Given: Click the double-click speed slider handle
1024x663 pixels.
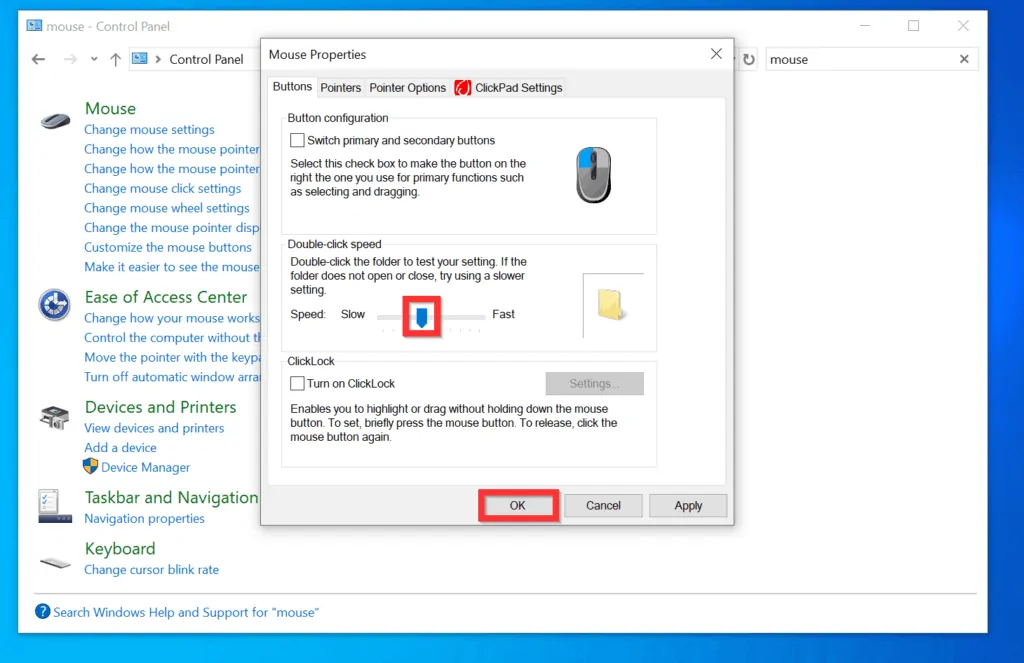Looking at the screenshot, I should (422, 316).
